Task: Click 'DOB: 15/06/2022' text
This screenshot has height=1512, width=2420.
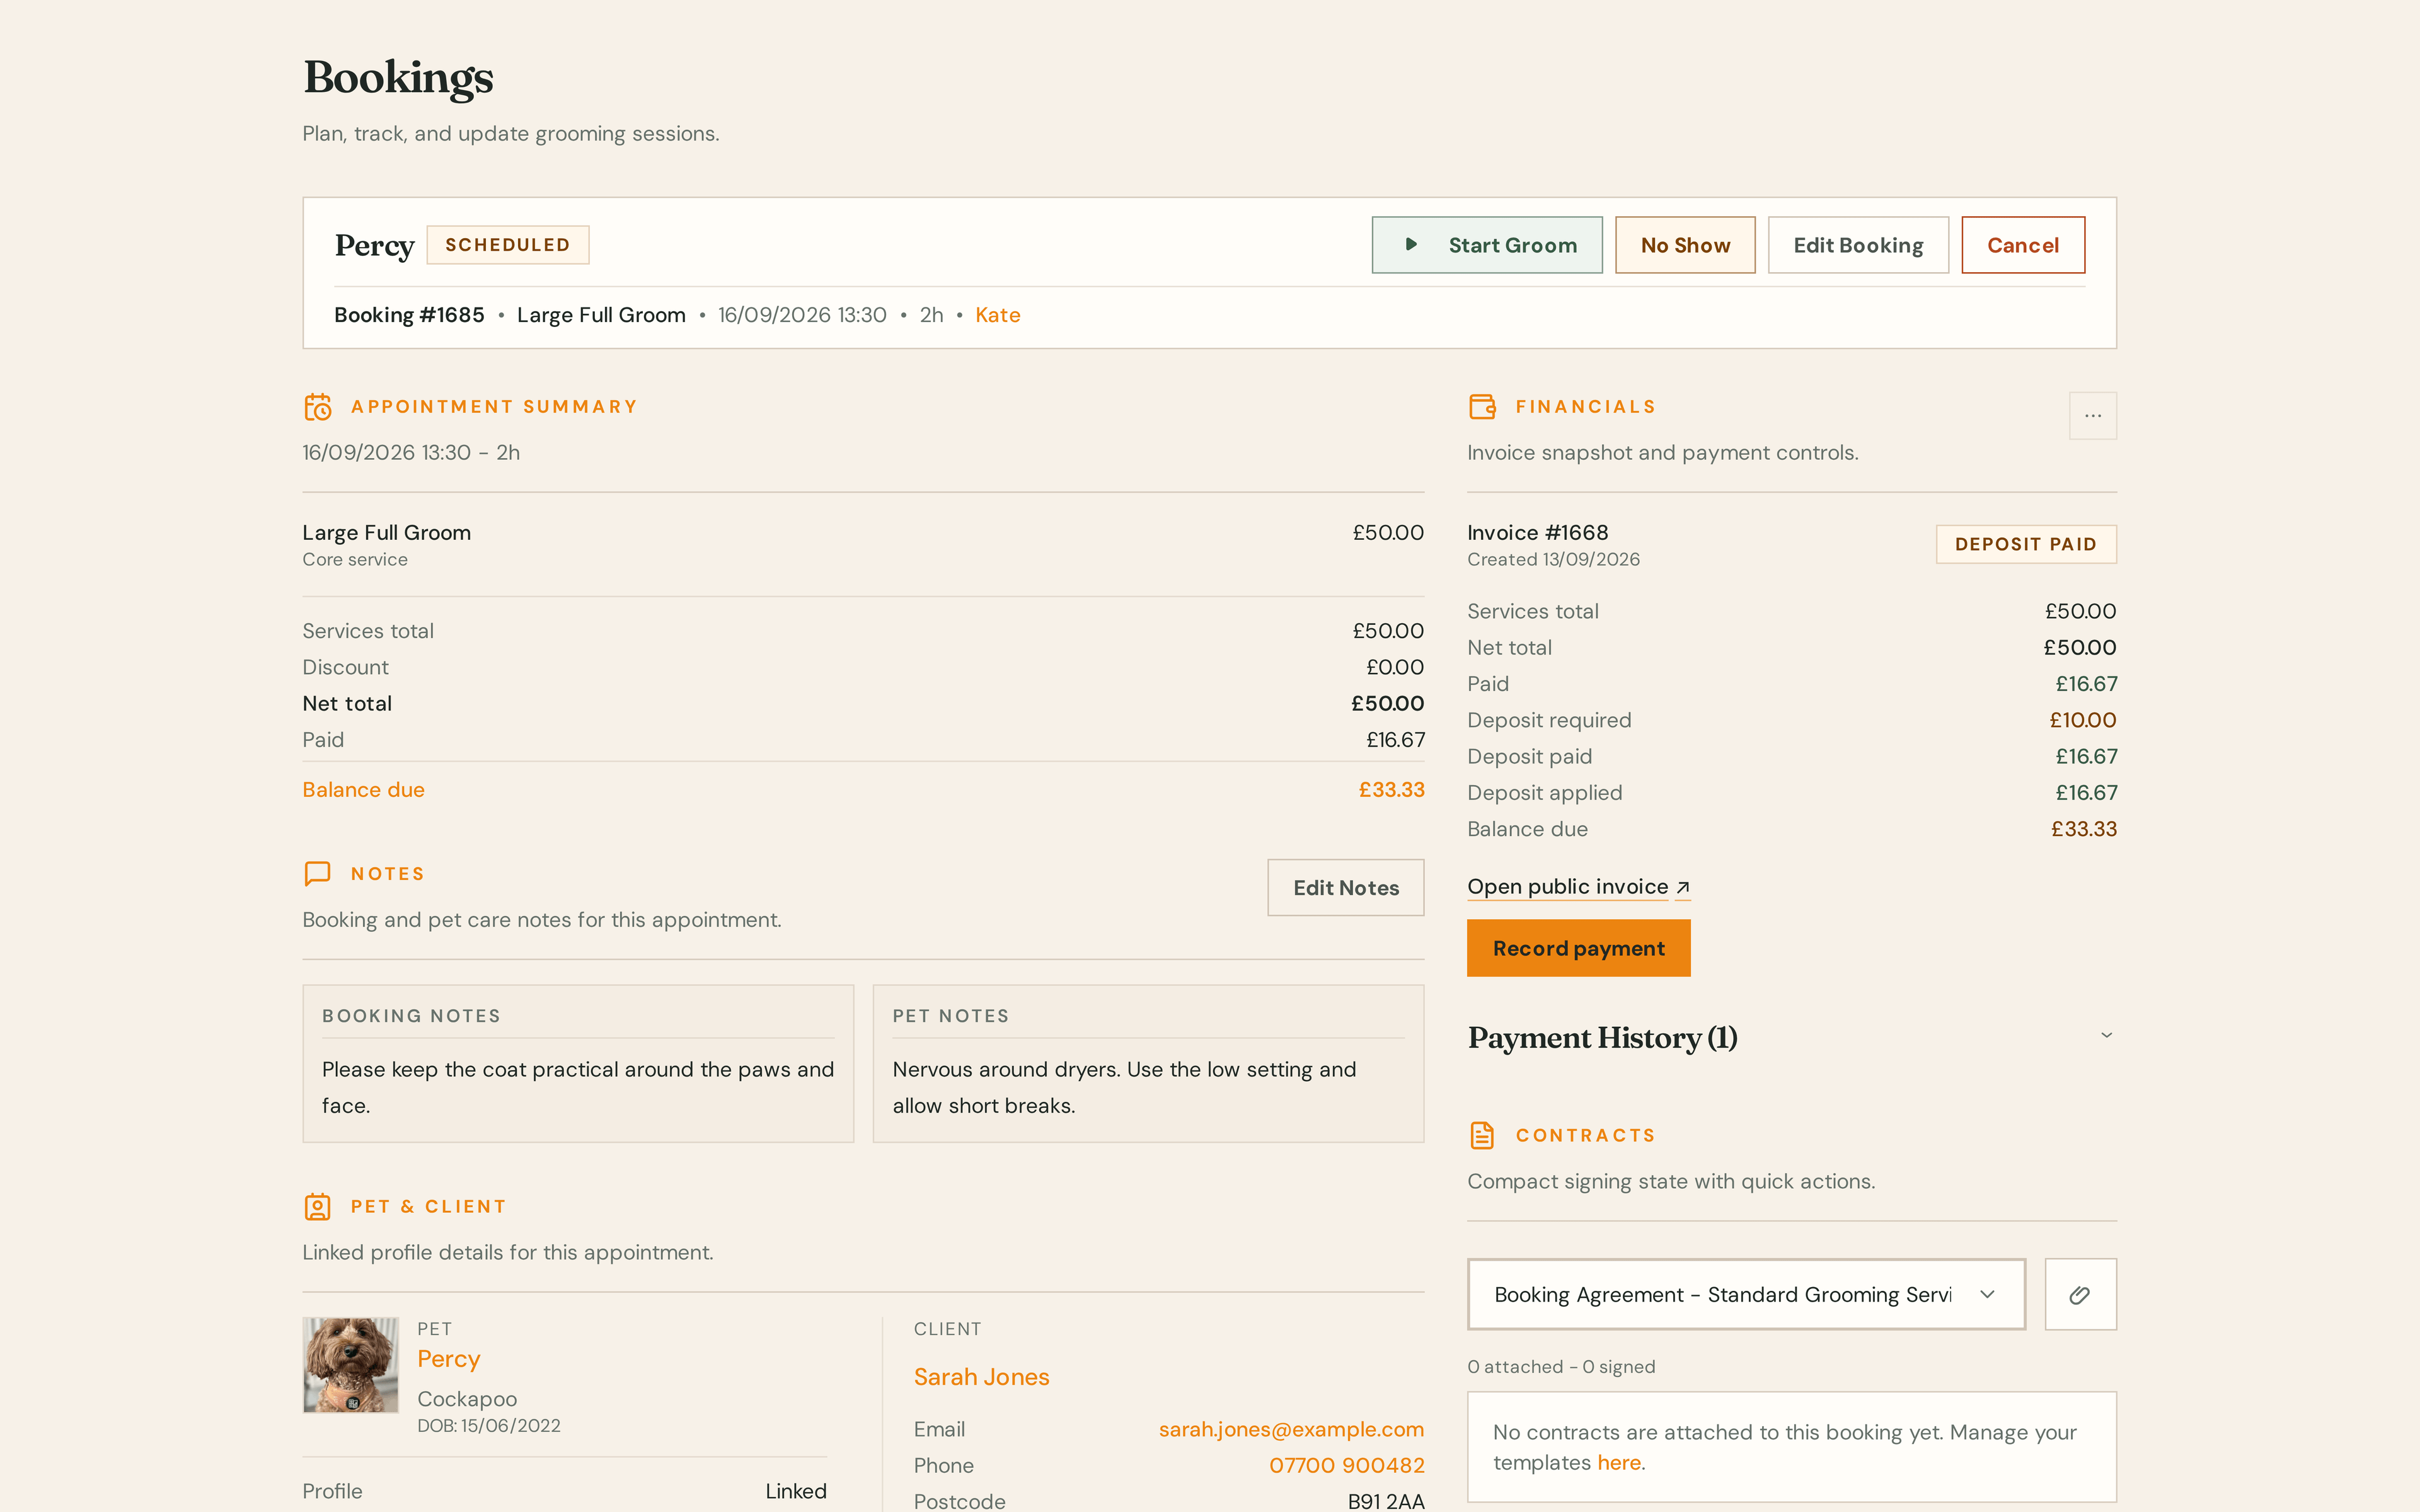Action: 488,1426
